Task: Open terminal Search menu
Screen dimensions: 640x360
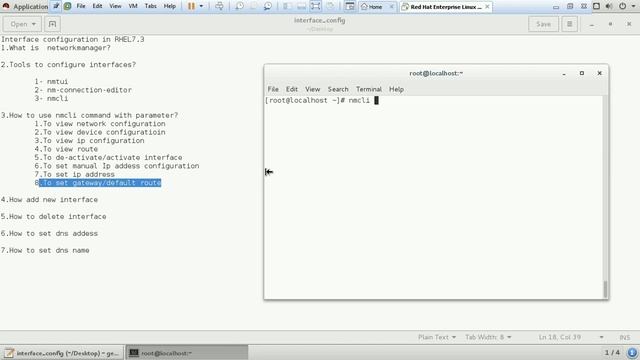Action: click(x=338, y=89)
